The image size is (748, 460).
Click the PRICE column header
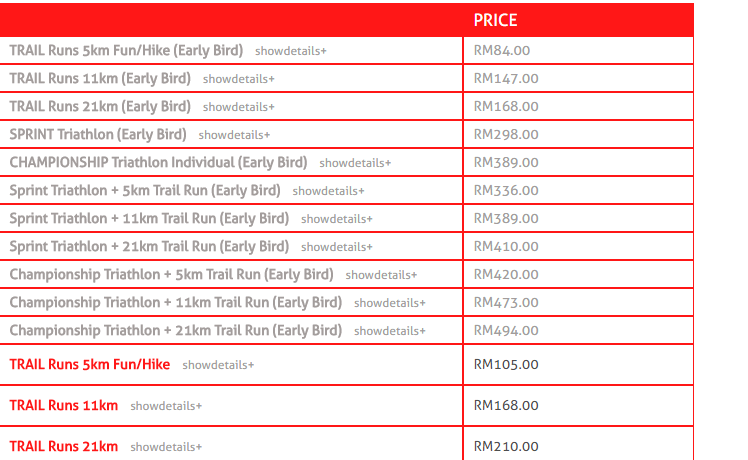[495, 20]
